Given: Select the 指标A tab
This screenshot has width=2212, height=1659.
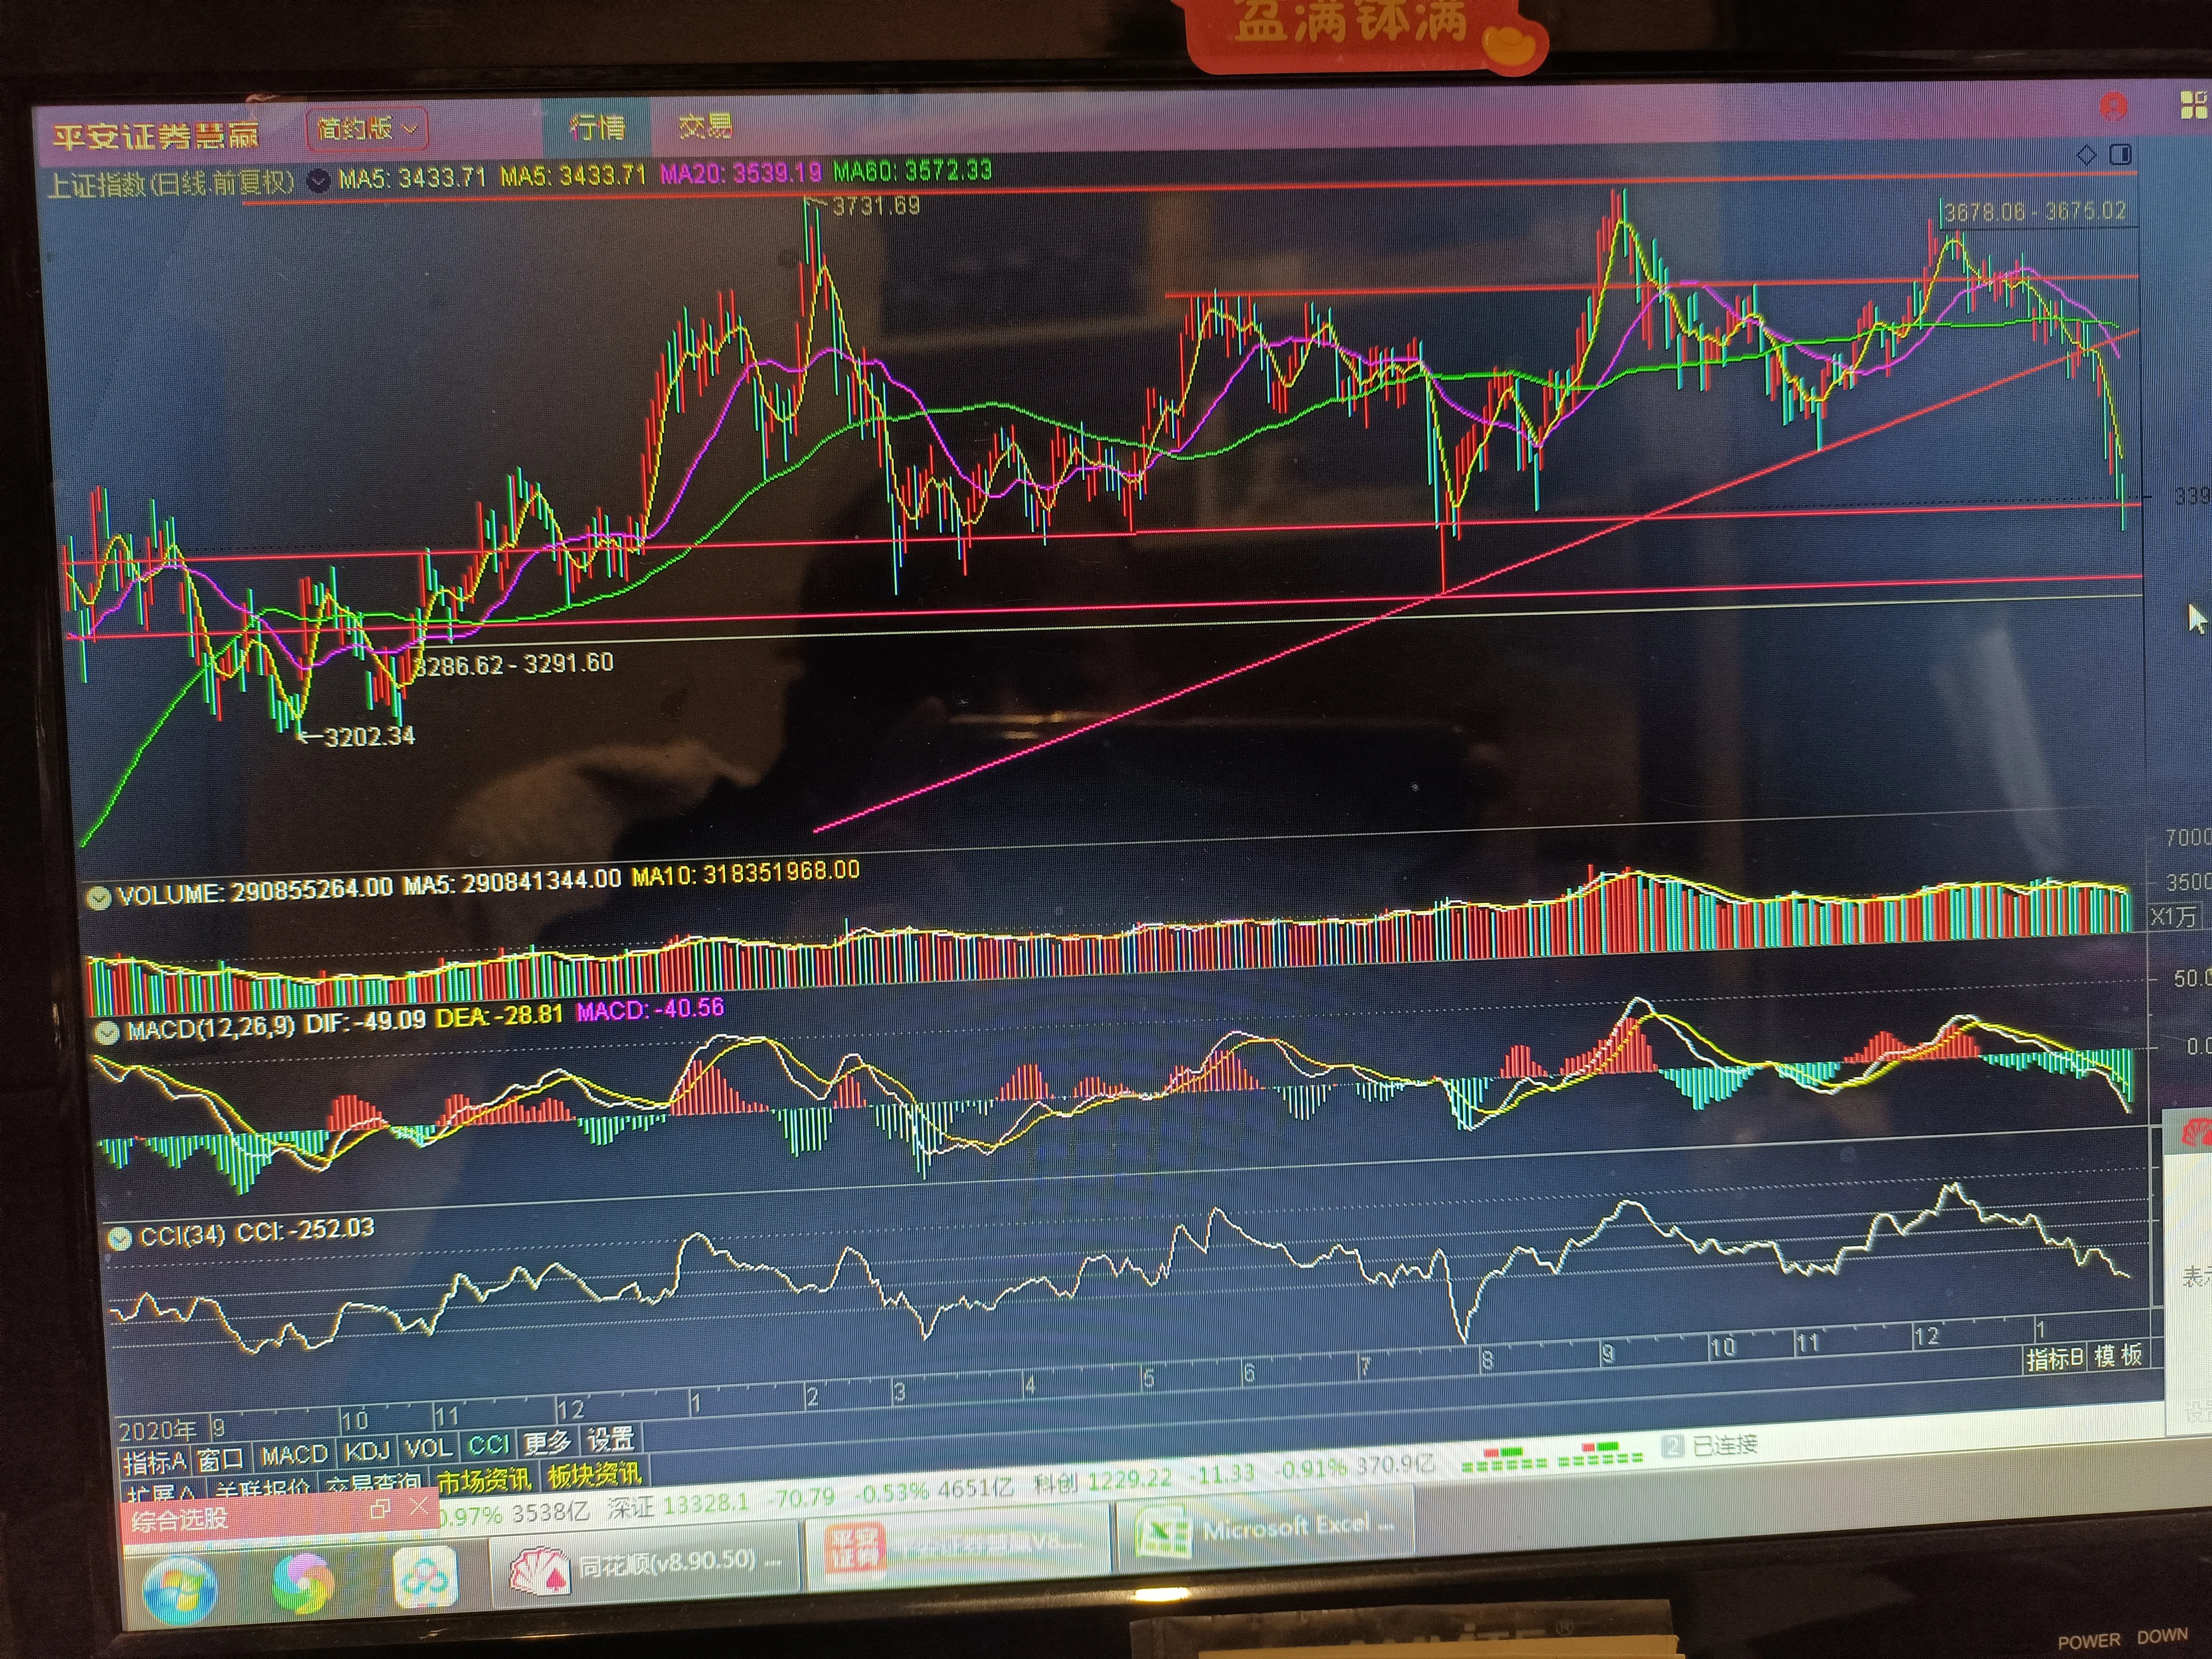Looking at the screenshot, I should 154,1462.
